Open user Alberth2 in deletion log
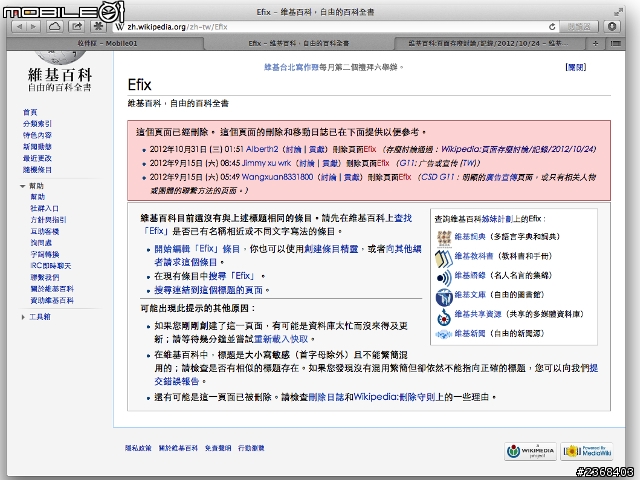 click(x=262, y=149)
